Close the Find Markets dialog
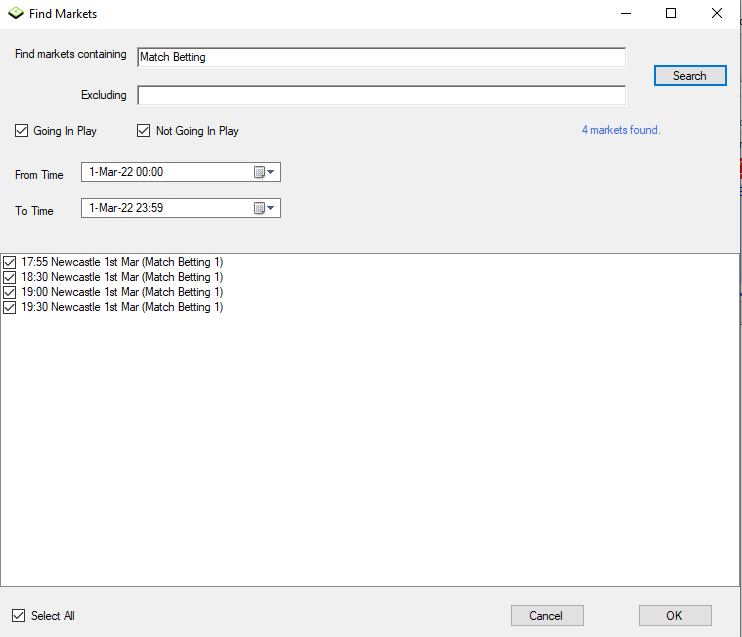Image resolution: width=742 pixels, height=637 pixels. pos(717,14)
